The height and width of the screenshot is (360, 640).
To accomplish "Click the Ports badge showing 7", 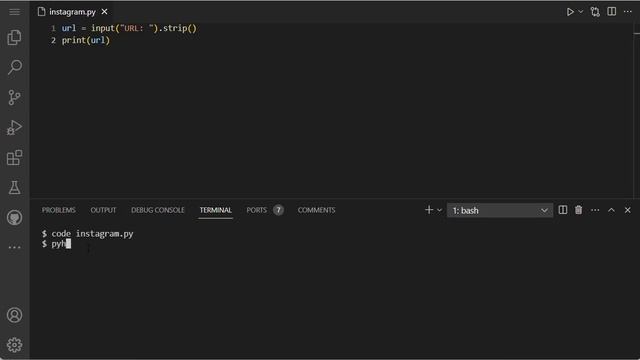I will click(x=278, y=210).
